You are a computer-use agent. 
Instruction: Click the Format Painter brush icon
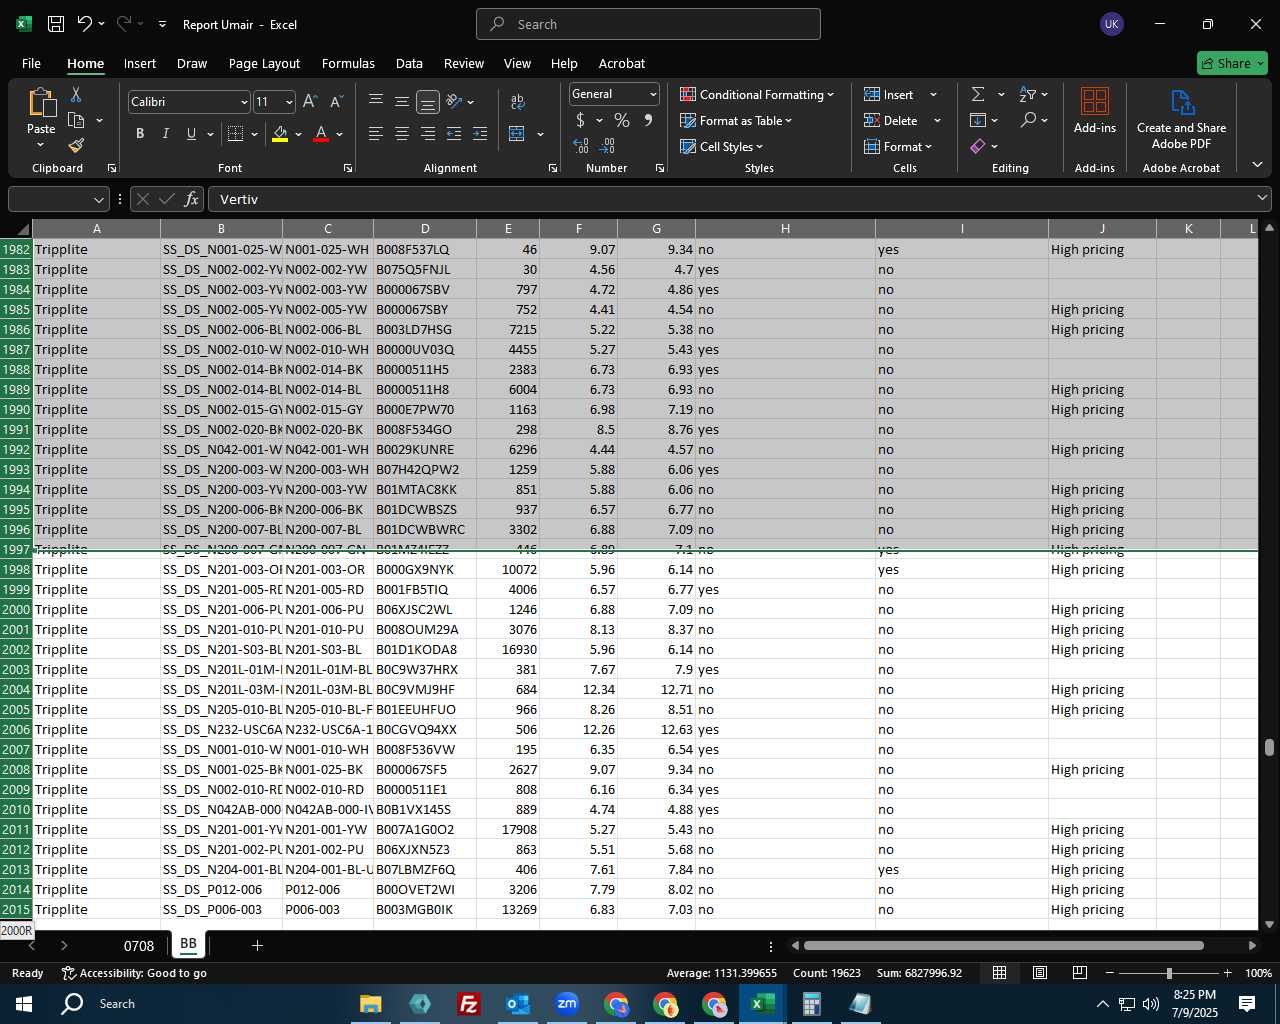click(76, 146)
